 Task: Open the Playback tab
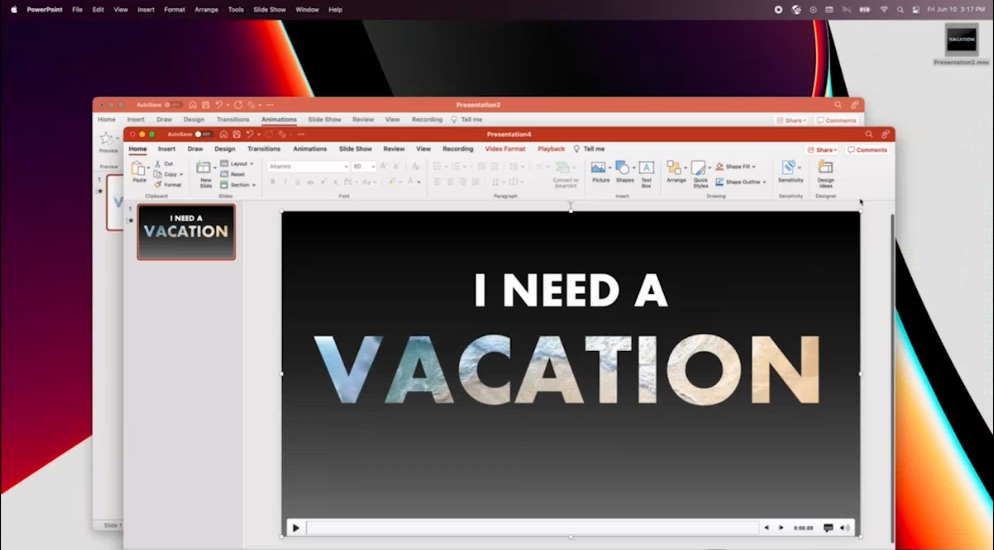pos(551,149)
